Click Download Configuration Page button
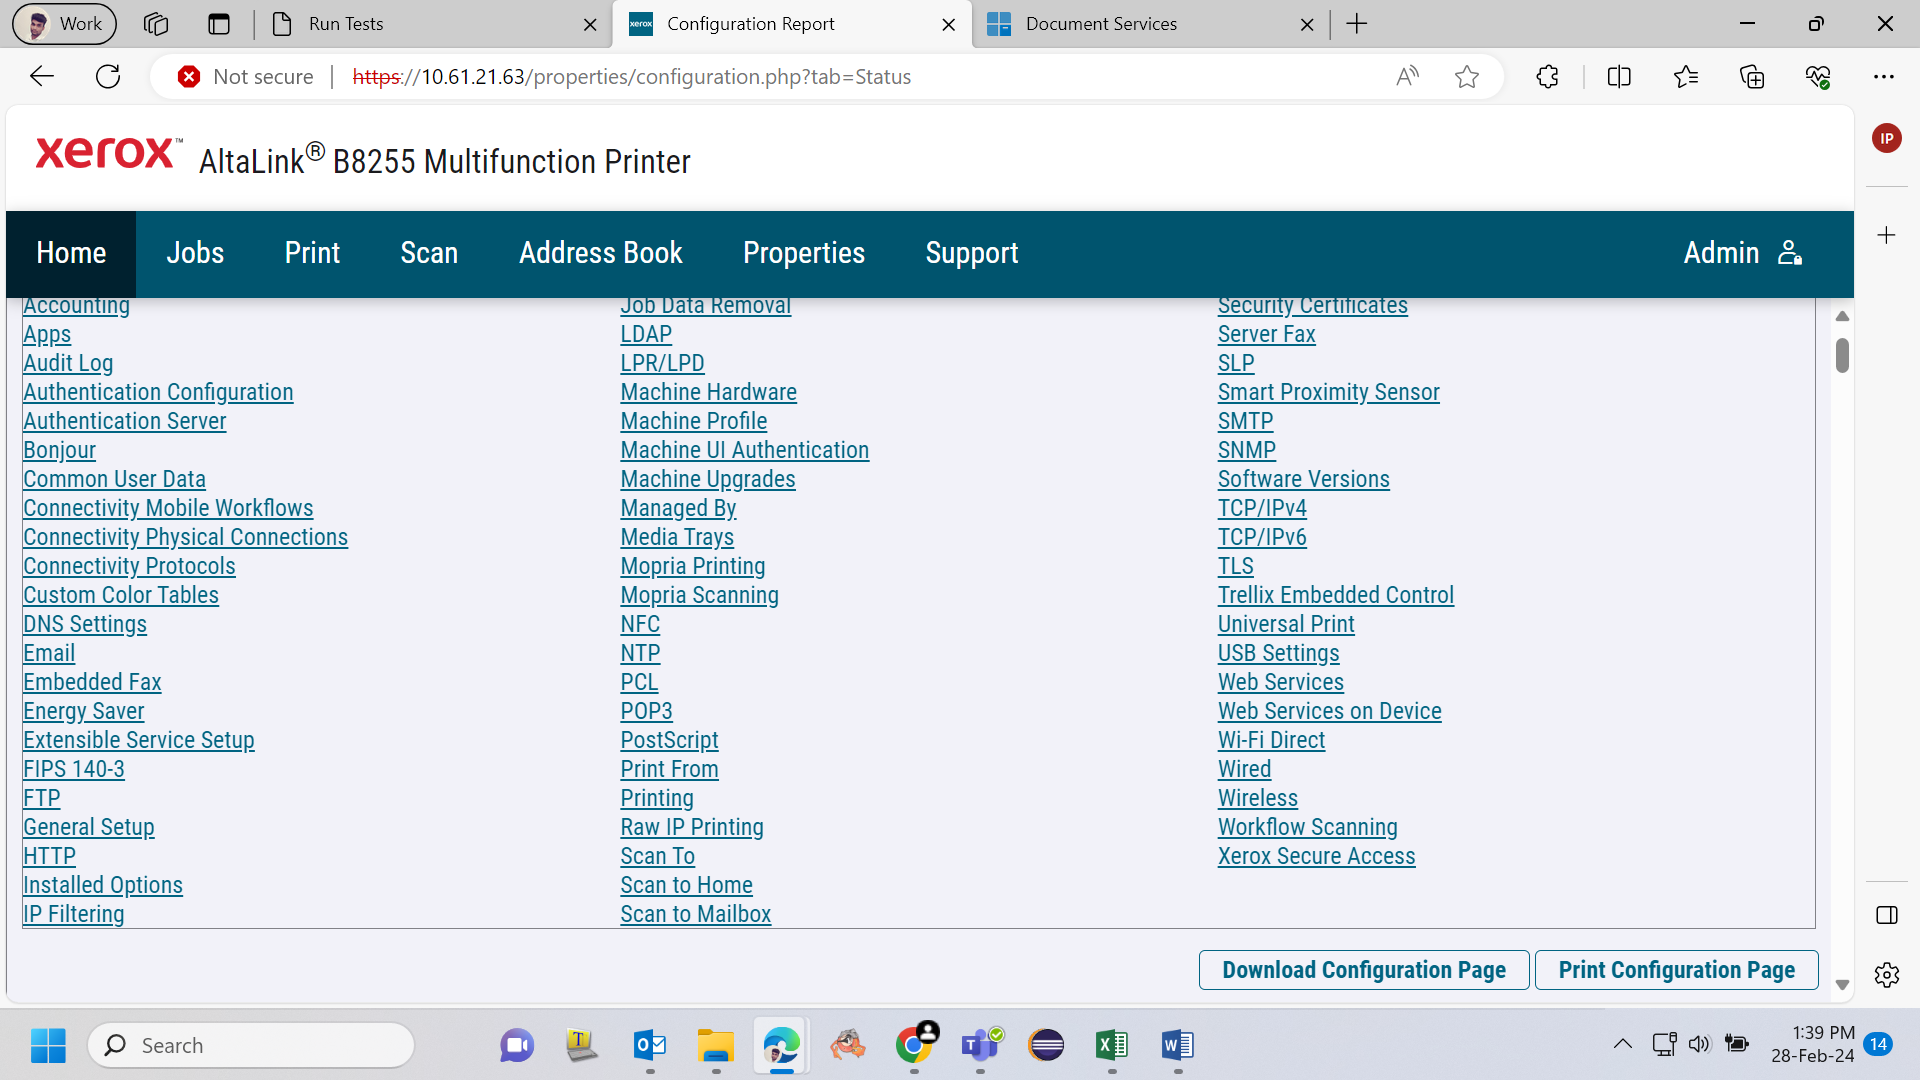Screen dimensions: 1920x1080 click(x=1364, y=970)
